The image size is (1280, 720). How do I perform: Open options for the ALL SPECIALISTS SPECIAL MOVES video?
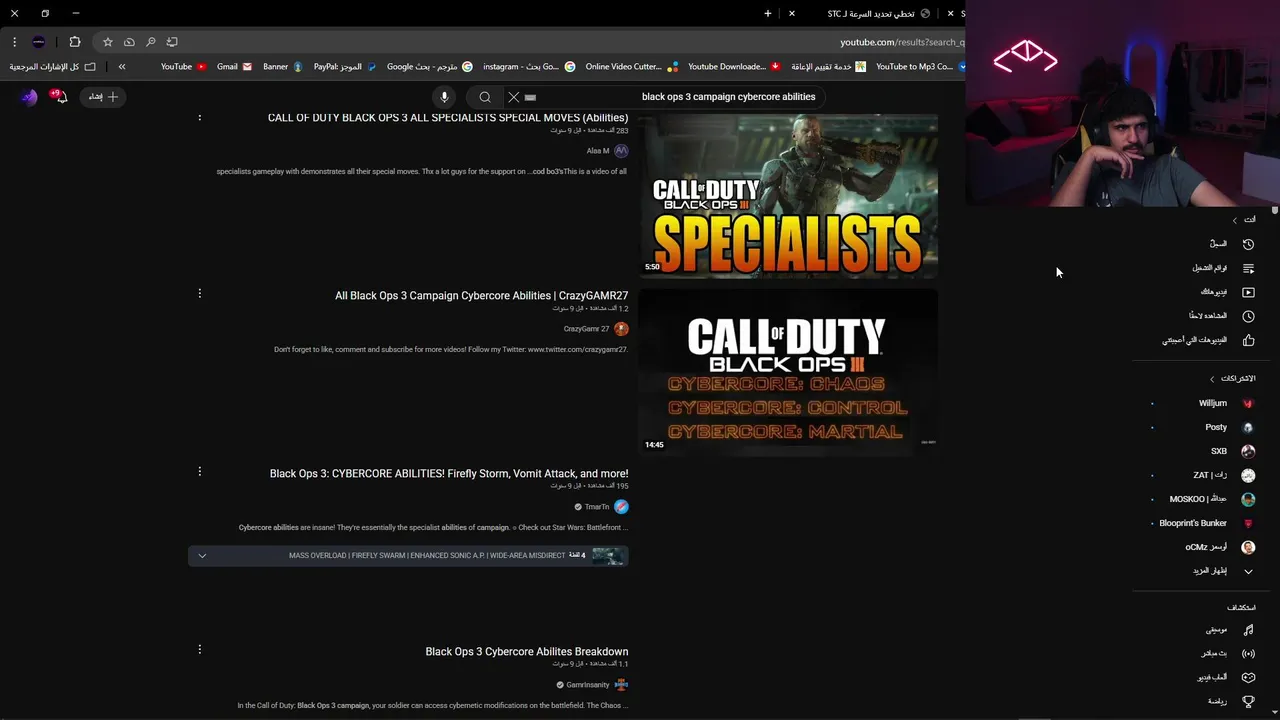(199, 117)
